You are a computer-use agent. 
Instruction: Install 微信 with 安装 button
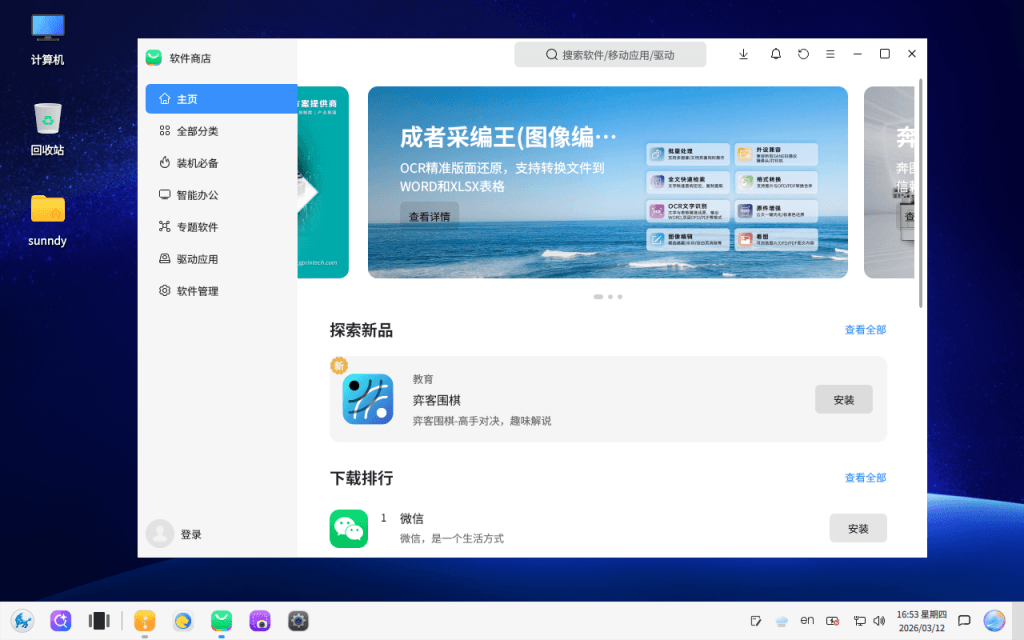click(x=858, y=528)
